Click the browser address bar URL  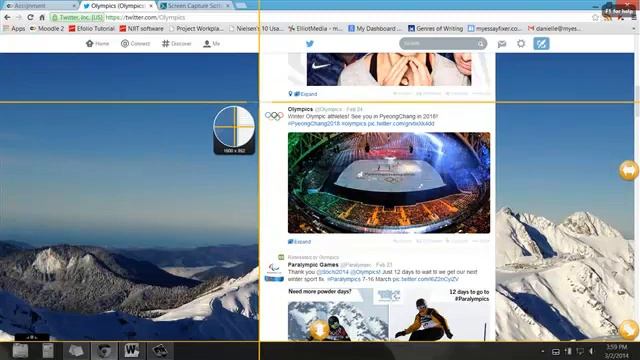point(145,18)
